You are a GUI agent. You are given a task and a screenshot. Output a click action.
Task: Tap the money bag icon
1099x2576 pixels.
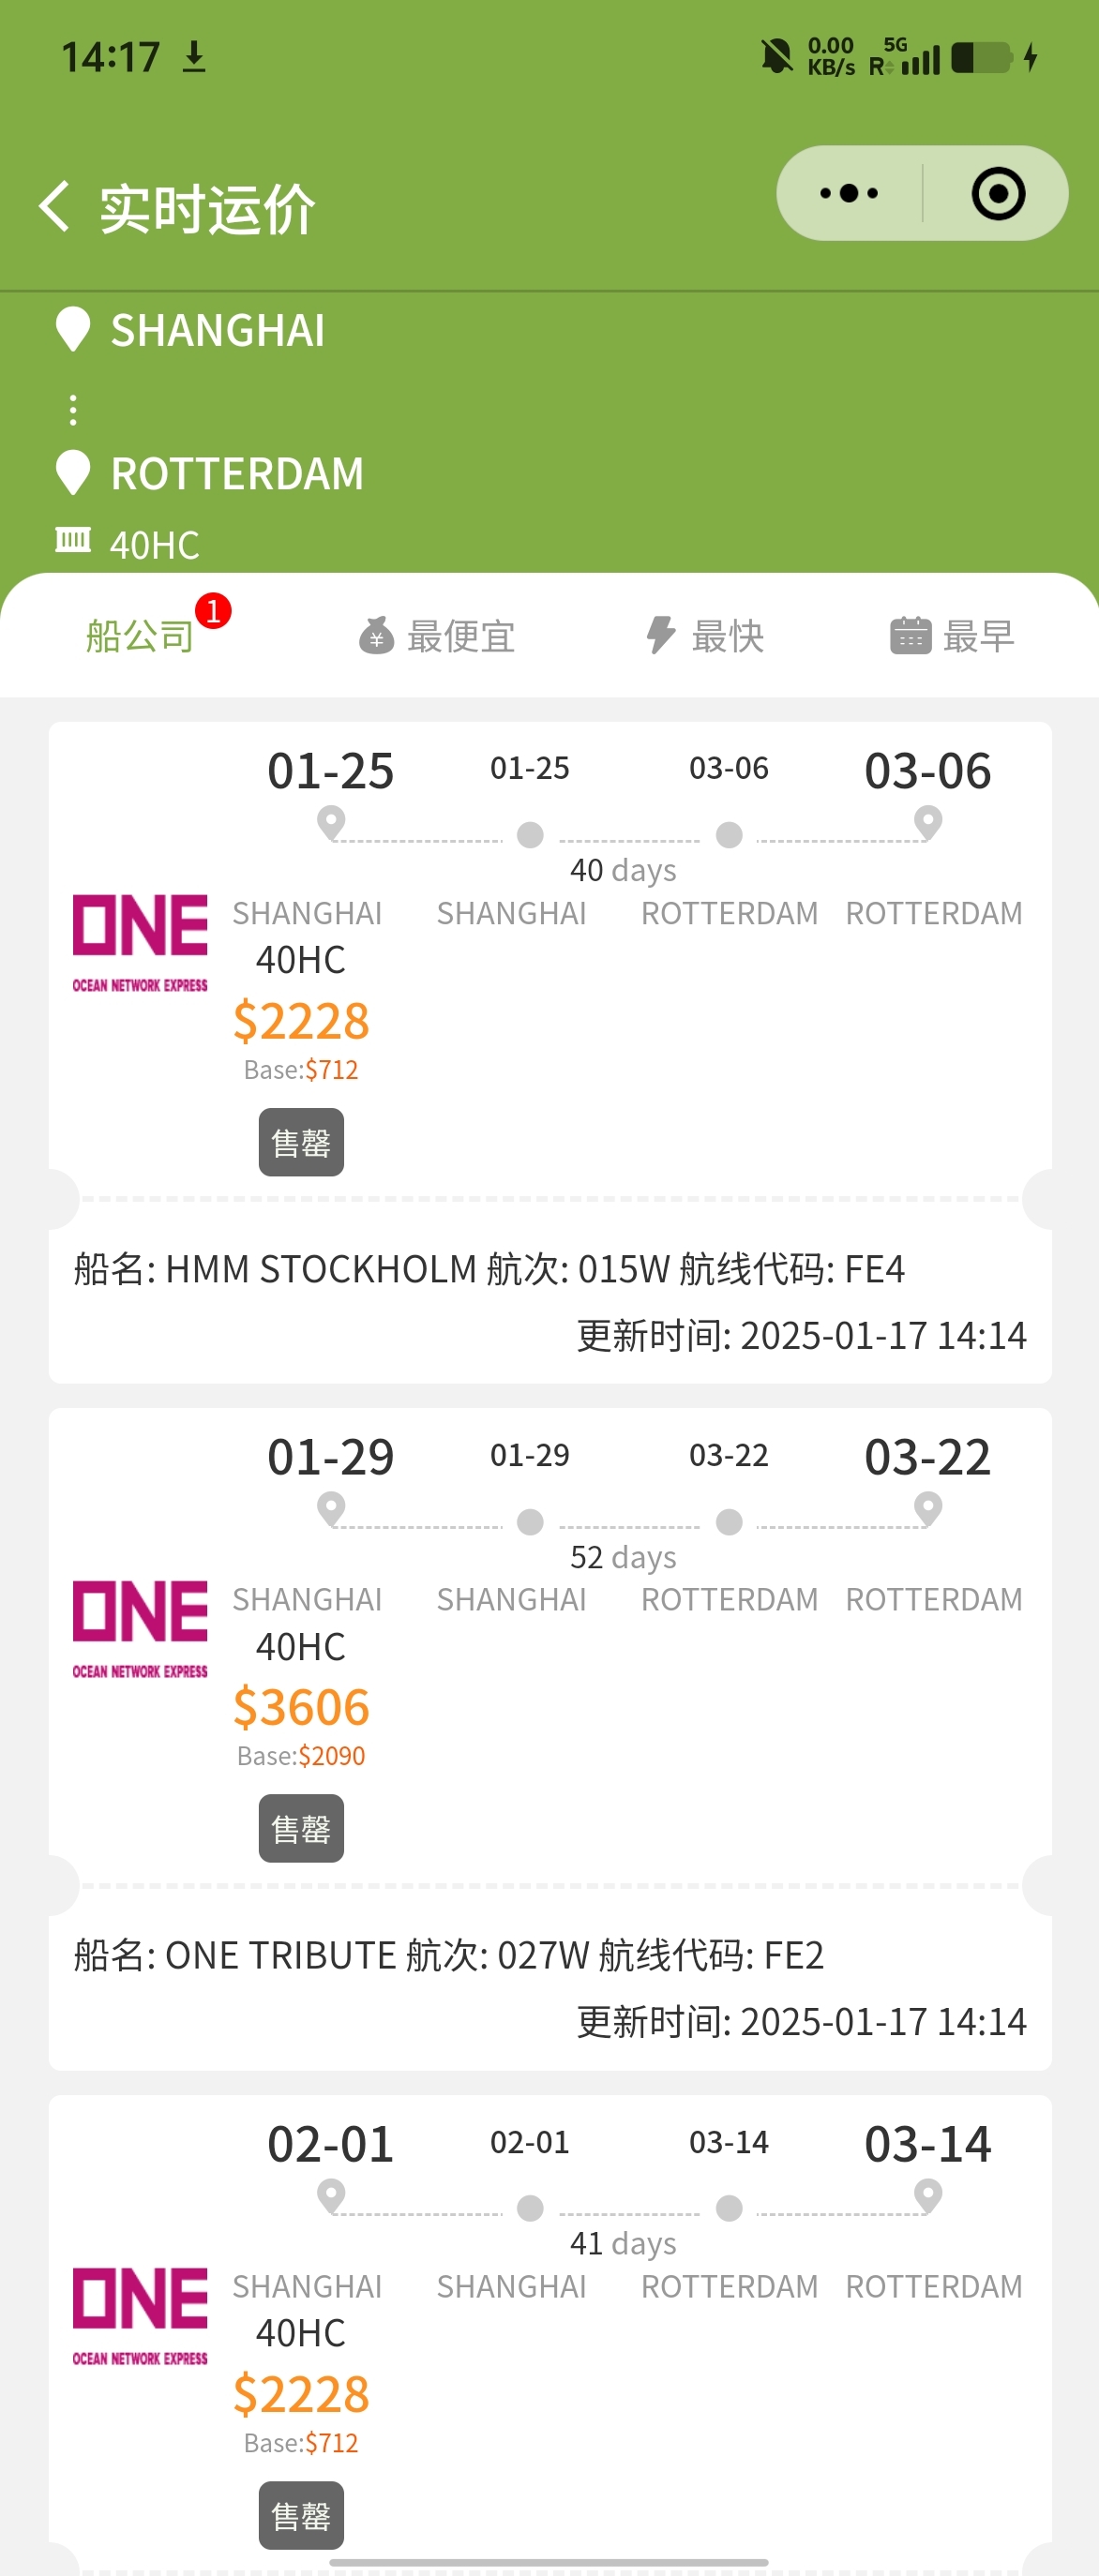[376, 635]
